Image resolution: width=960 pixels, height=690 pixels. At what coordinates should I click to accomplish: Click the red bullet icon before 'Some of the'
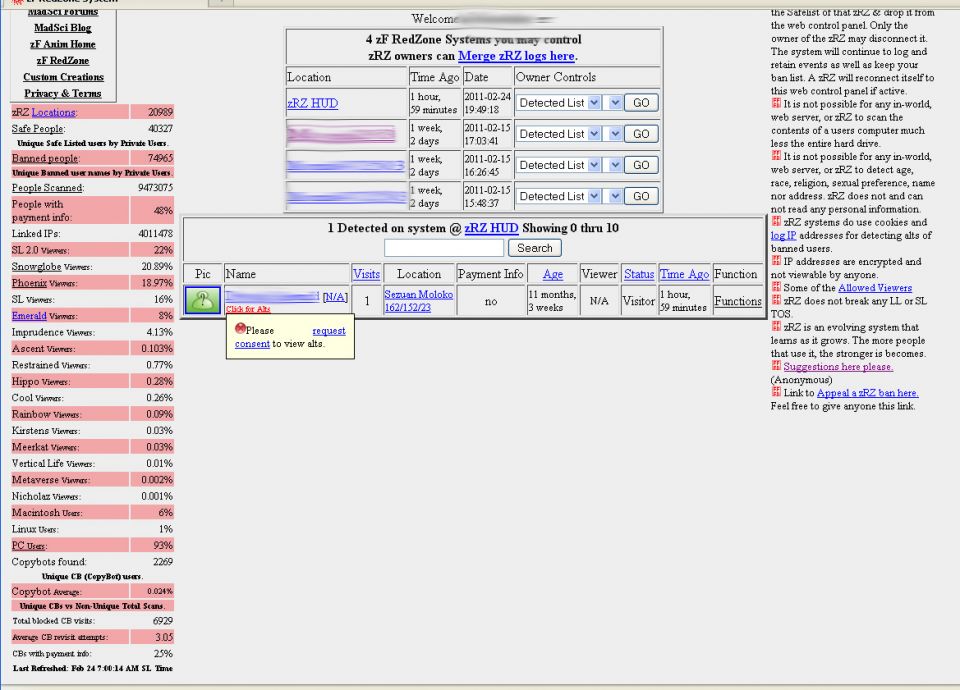click(x=776, y=287)
